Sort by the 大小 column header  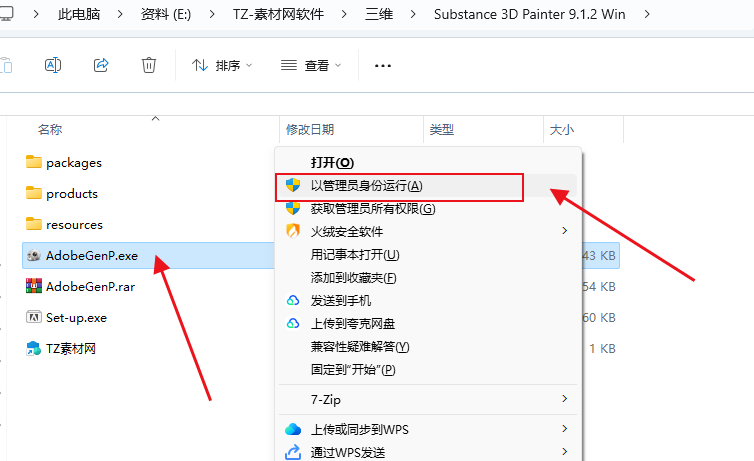coord(561,129)
